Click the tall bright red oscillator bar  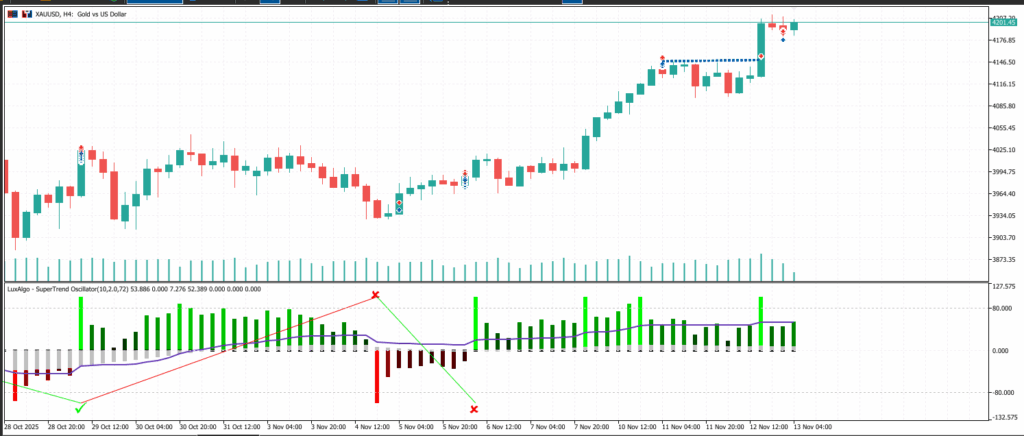tap(377, 377)
